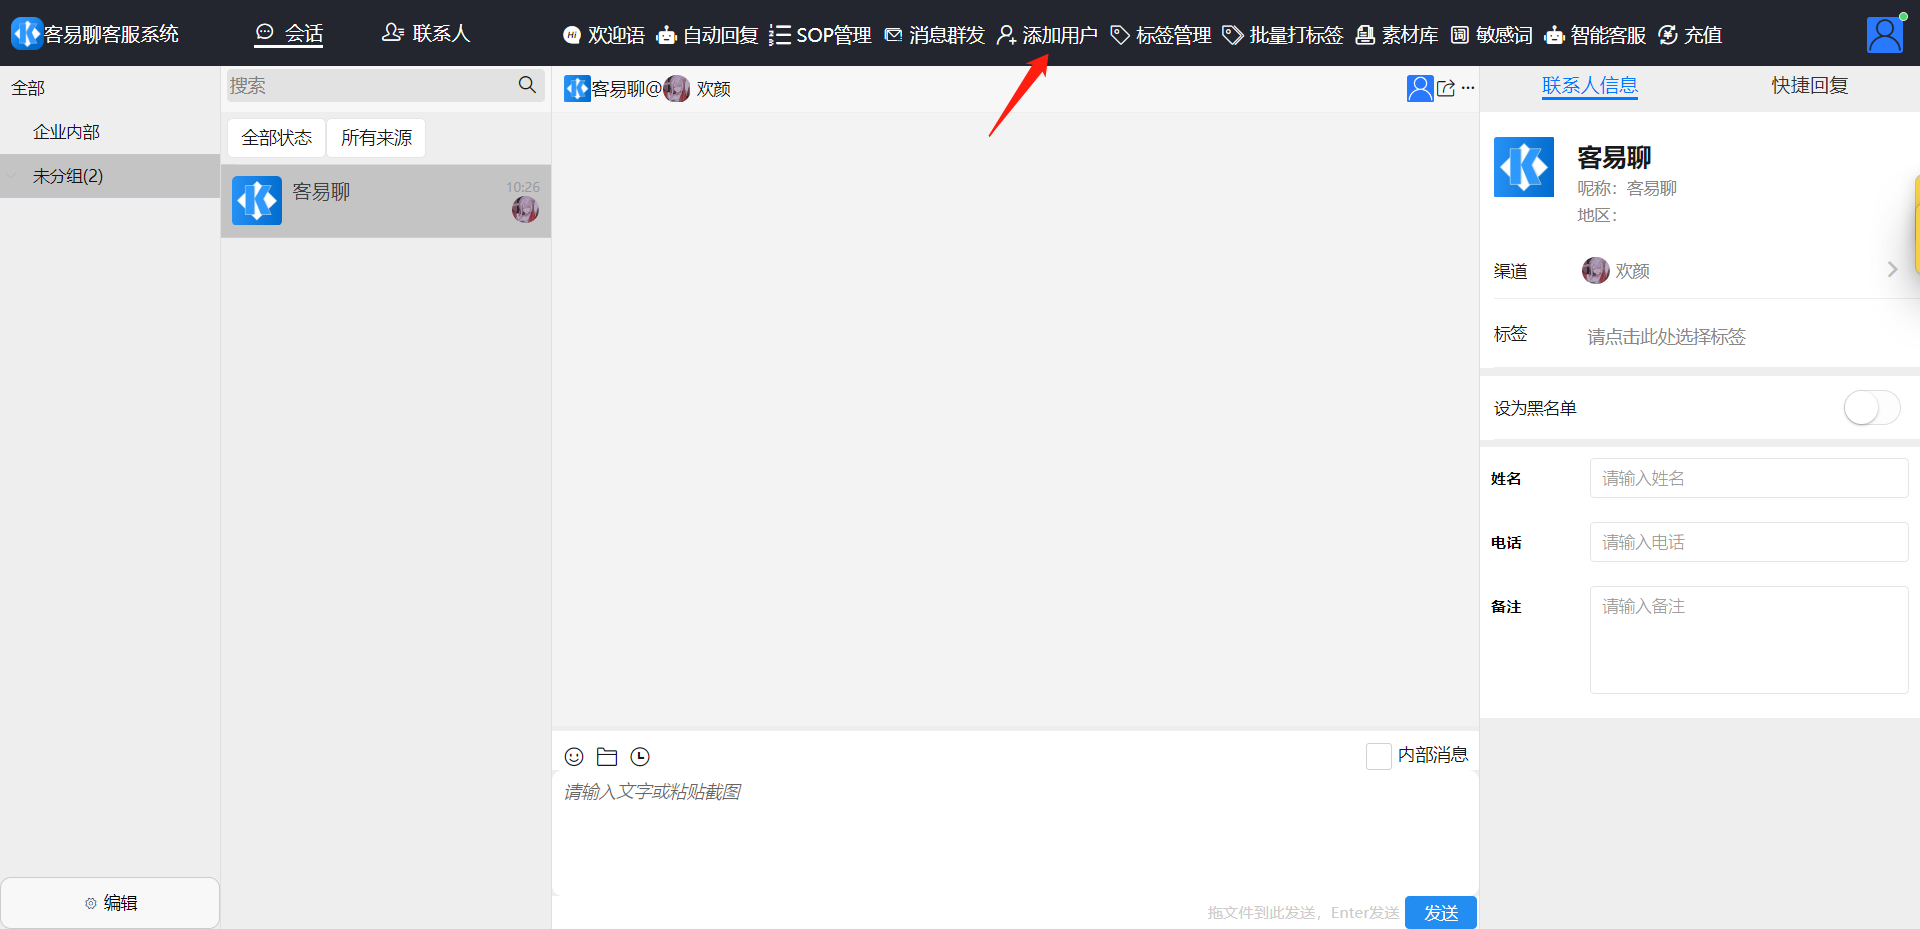Focus the 电话 input field
This screenshot has width=1920, height=929.
point(1749,542)
